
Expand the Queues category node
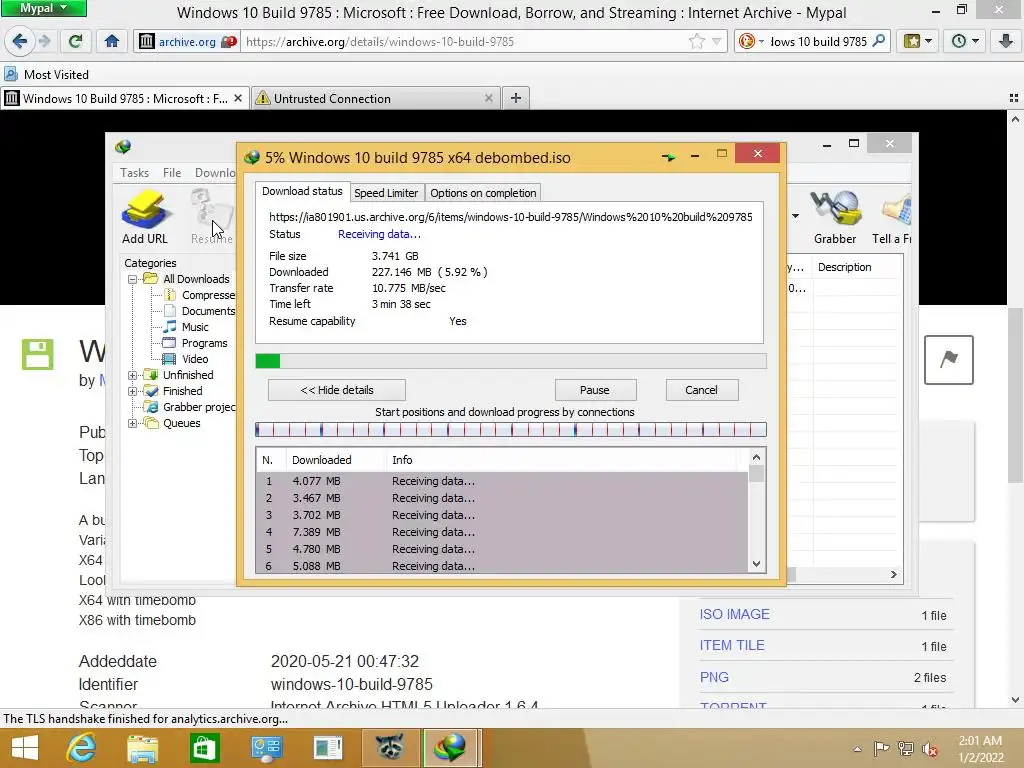tap(133, 423)
